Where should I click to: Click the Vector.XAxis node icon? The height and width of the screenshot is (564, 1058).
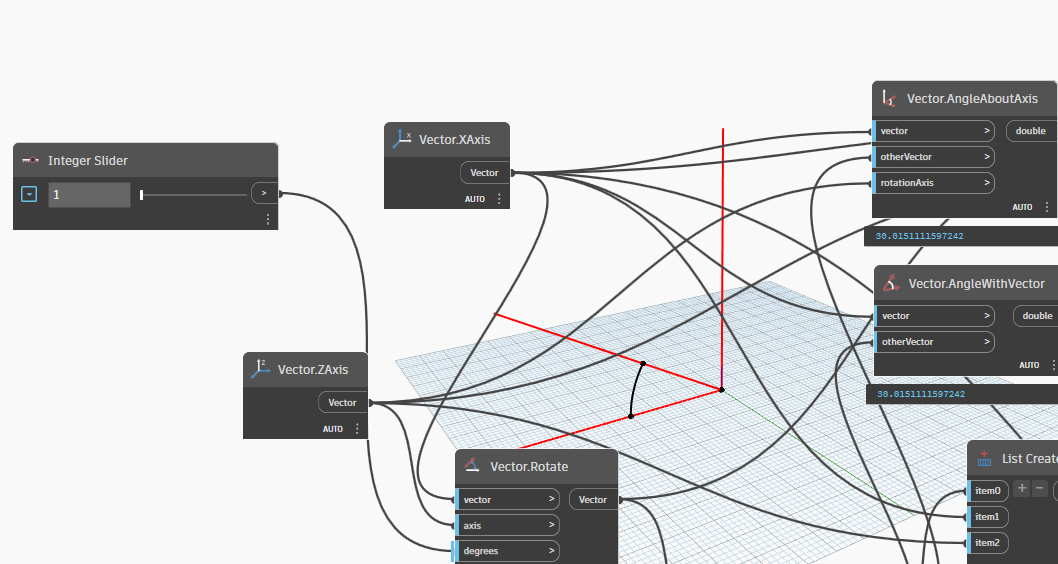[x=402, y=140]
